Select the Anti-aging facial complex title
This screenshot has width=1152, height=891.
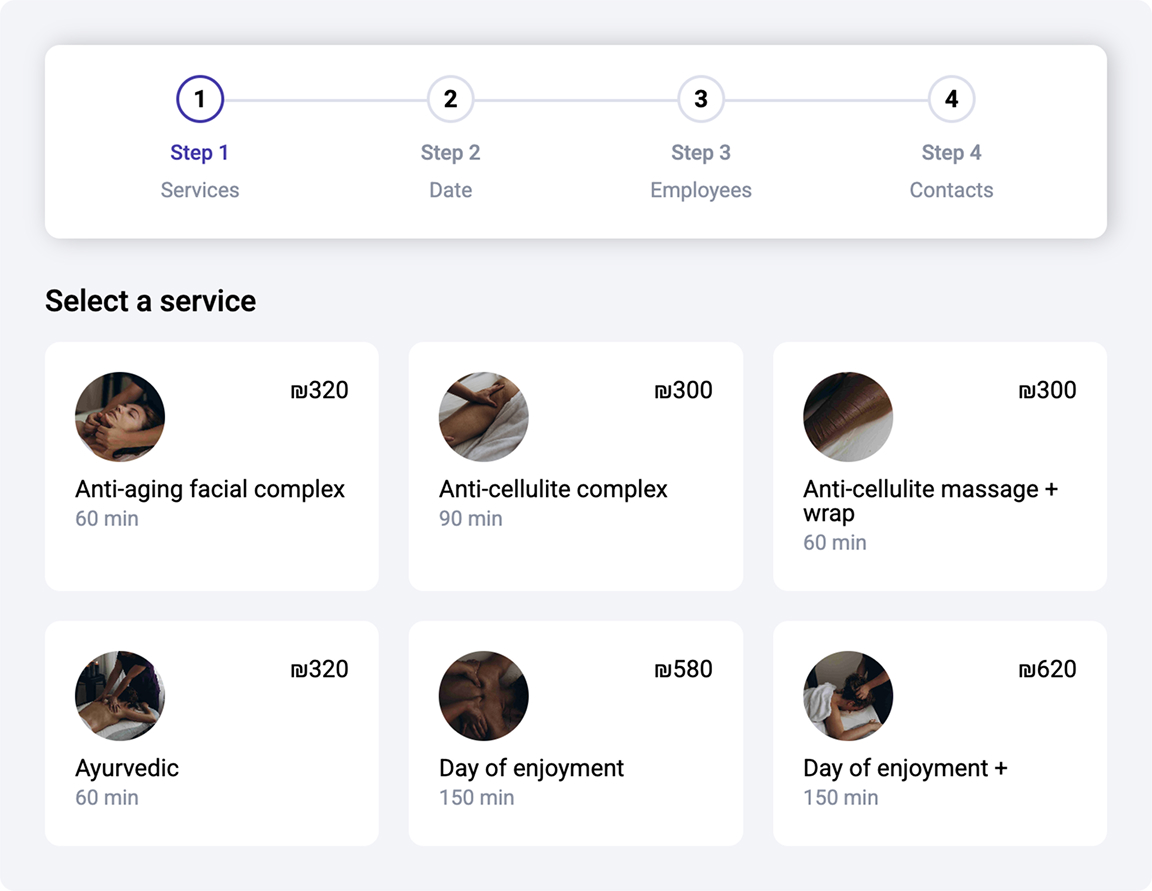point(210,489)
